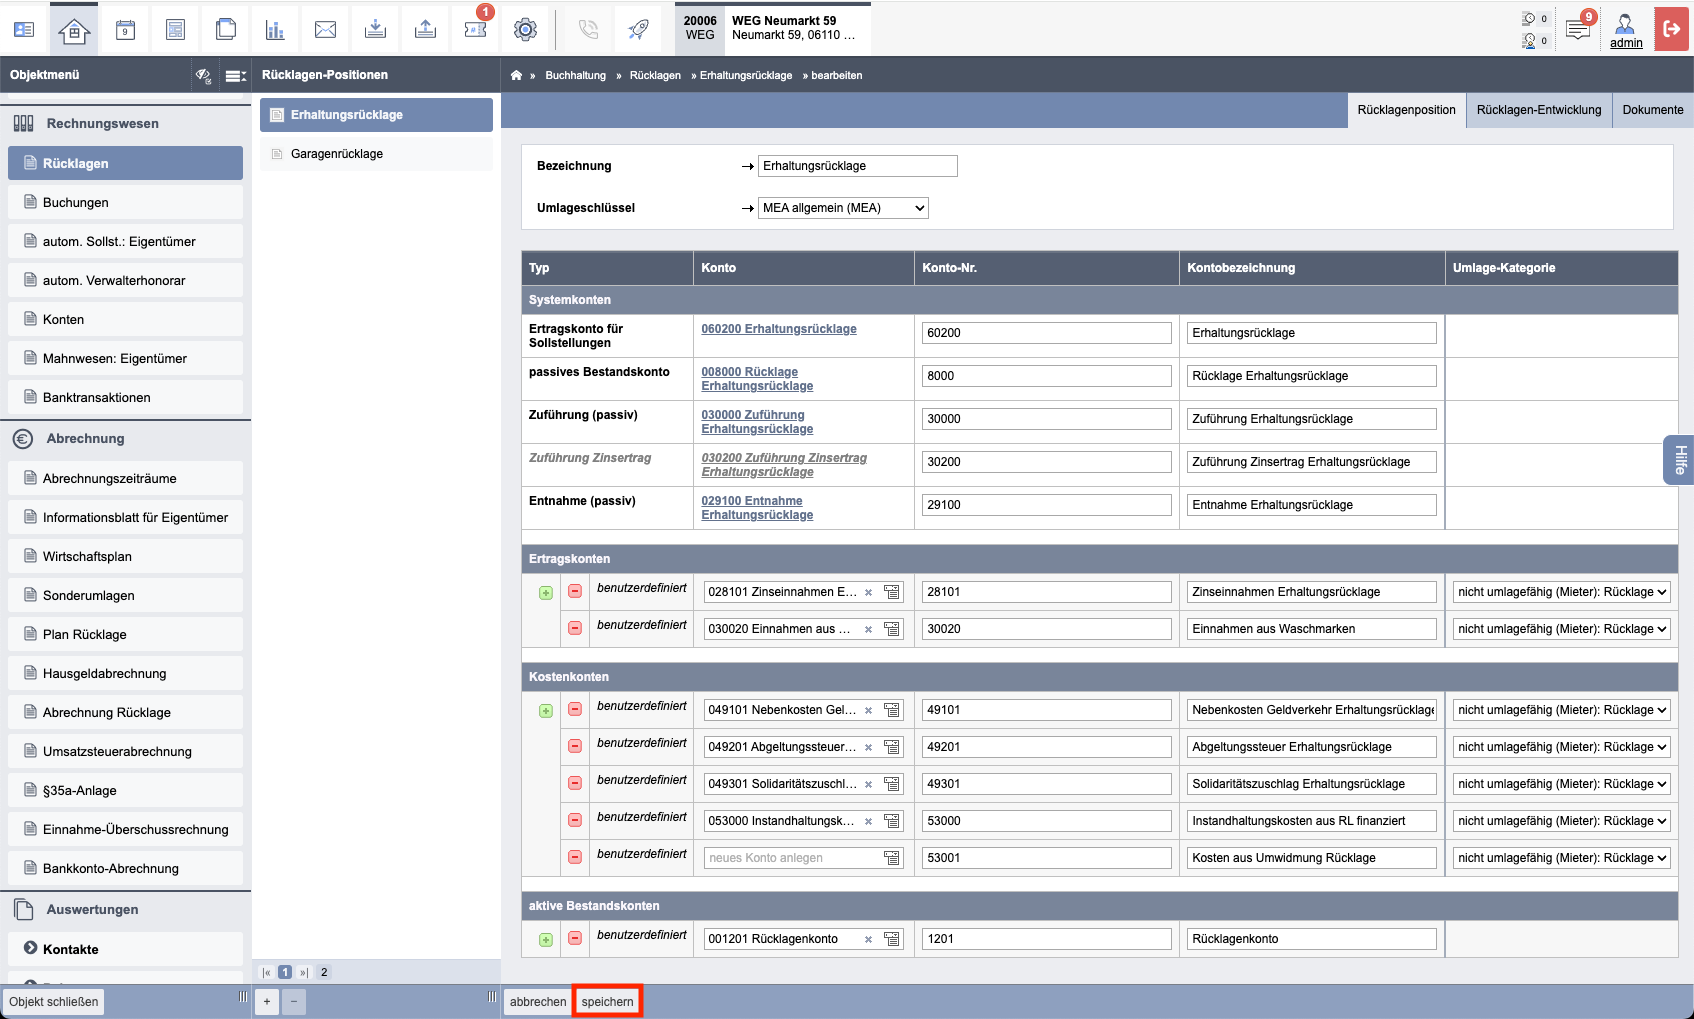Open the ticket icon with badge 1
1694x1019 pixels.
coord(476,30)
